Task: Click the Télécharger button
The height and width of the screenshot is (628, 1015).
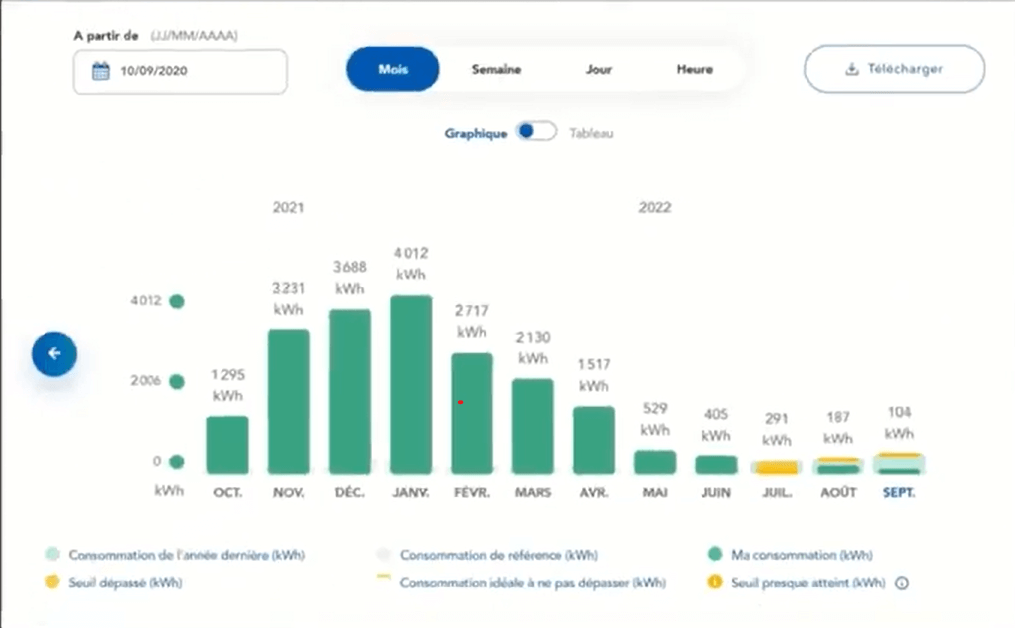Action: (x=893, y=69)
